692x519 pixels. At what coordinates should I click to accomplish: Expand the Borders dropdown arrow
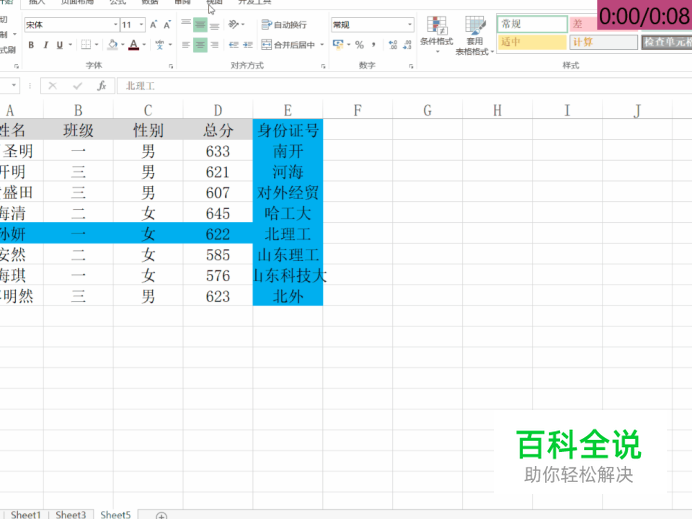pyautogui.click(x=96, y=45)
